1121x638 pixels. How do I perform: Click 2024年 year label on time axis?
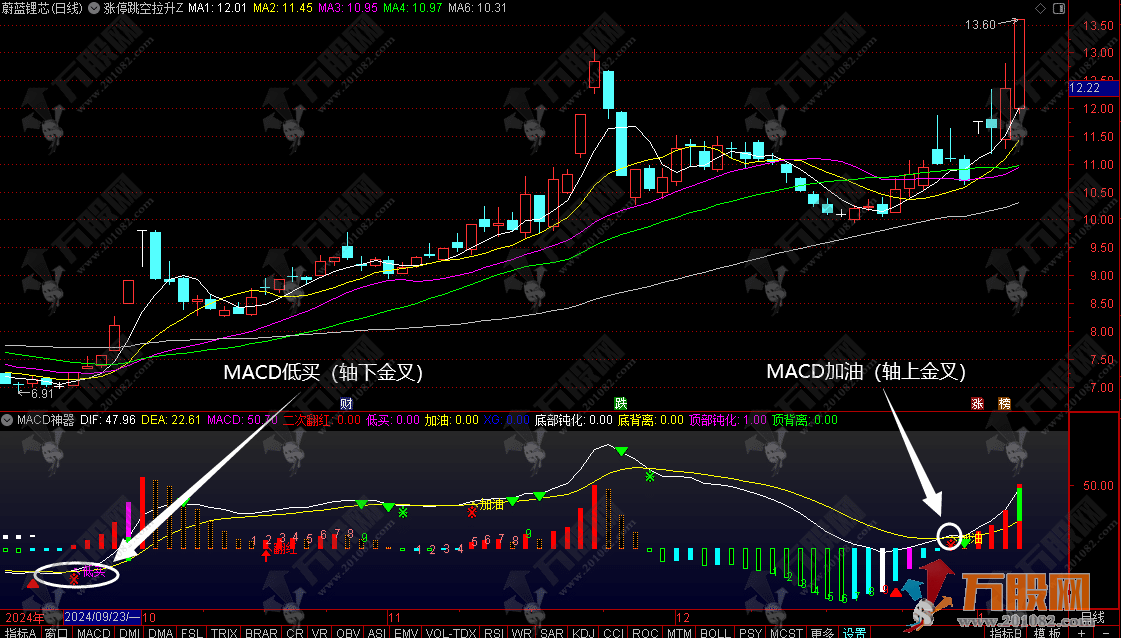(24, 617)
